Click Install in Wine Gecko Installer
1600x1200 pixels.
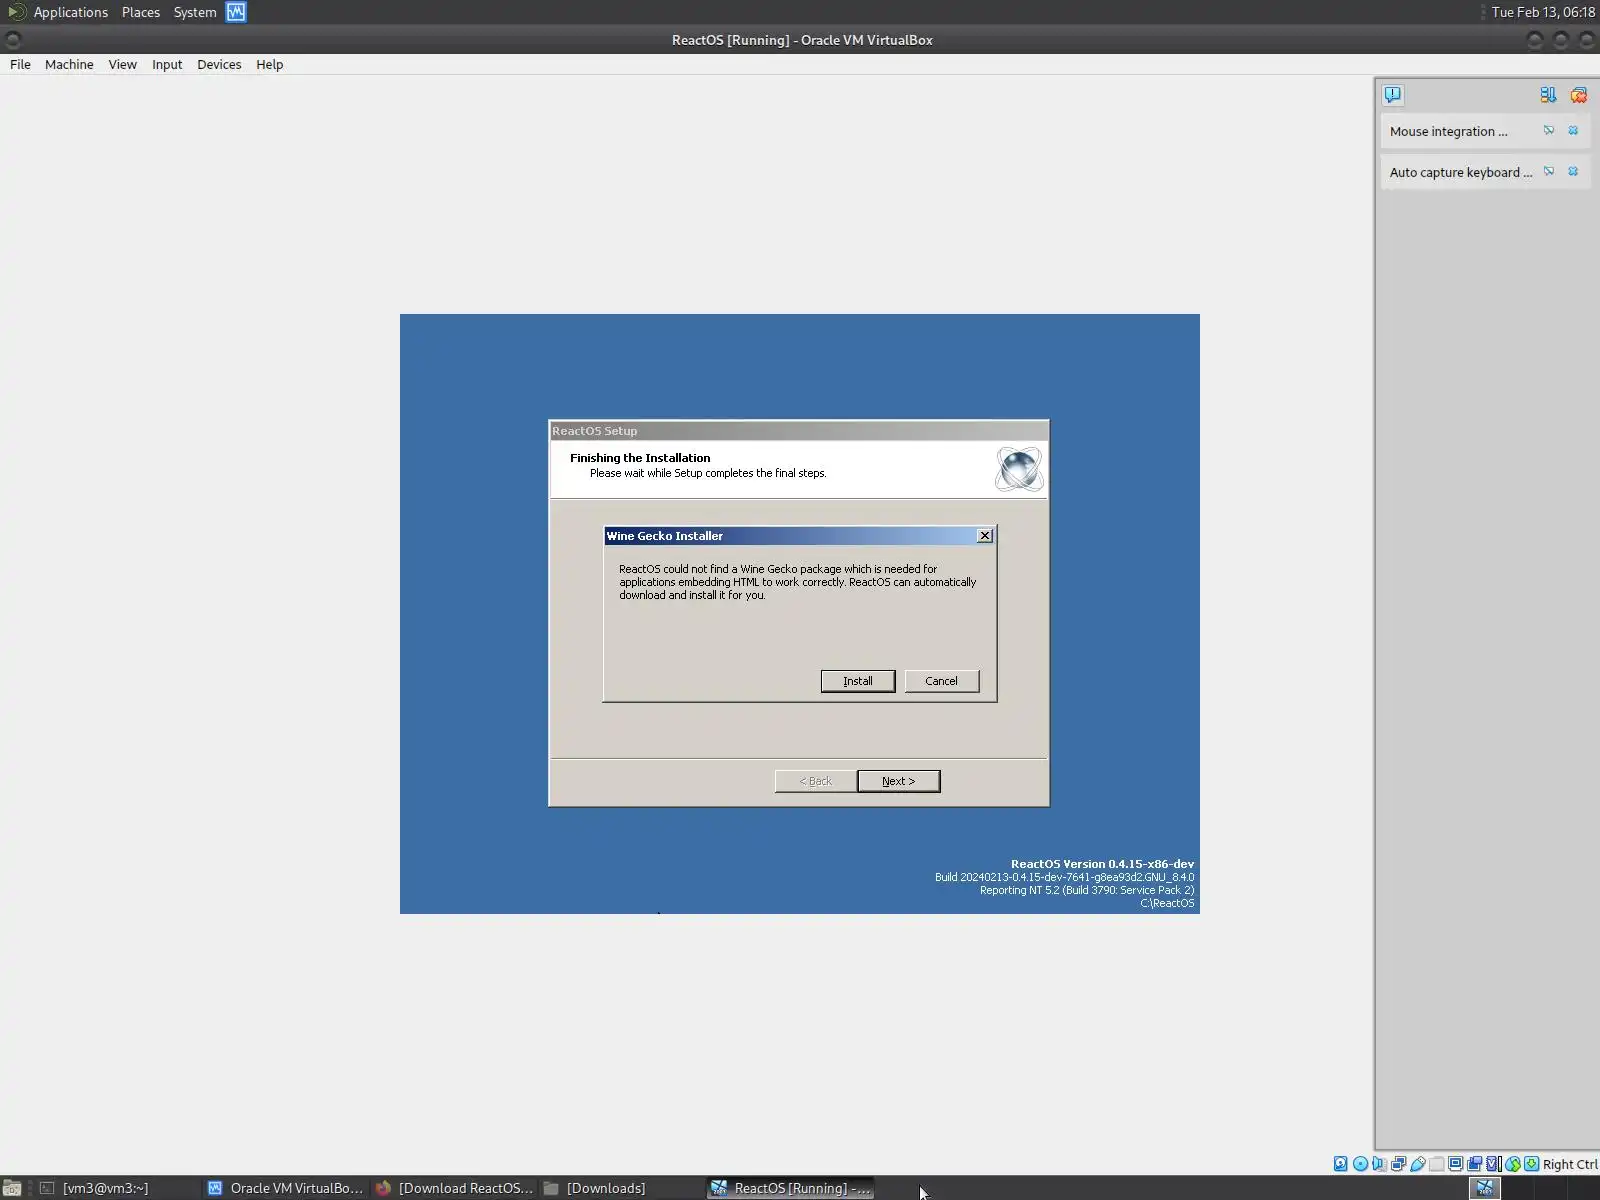pyautogui.click(x=858, y=681)
